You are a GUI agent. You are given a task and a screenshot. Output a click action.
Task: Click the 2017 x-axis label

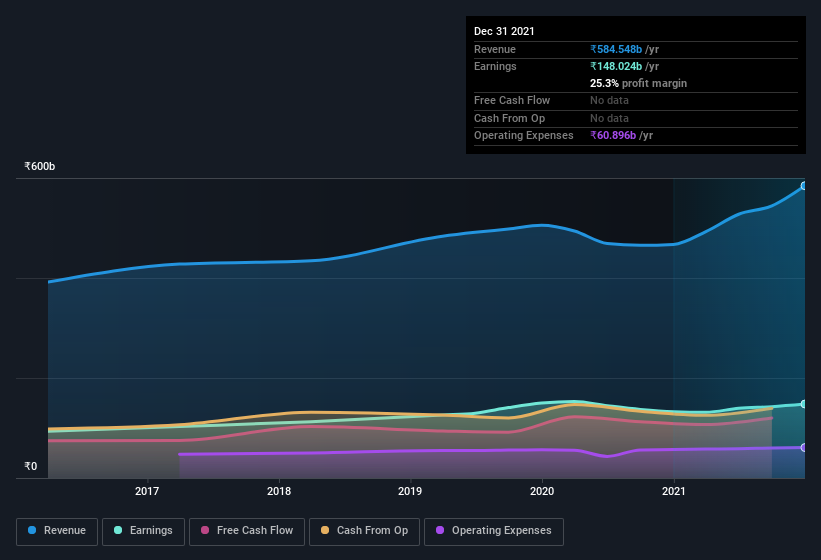point(147,491)
